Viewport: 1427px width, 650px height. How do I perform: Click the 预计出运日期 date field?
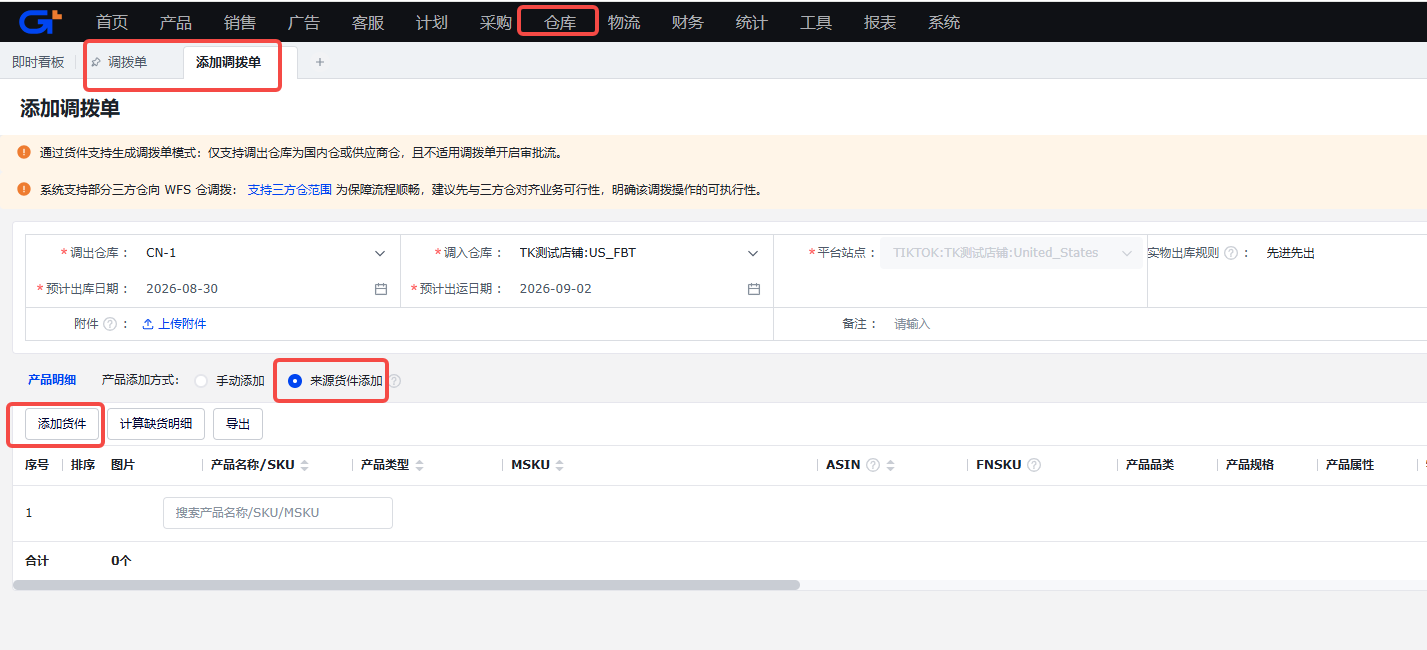(x=640, y=289)
